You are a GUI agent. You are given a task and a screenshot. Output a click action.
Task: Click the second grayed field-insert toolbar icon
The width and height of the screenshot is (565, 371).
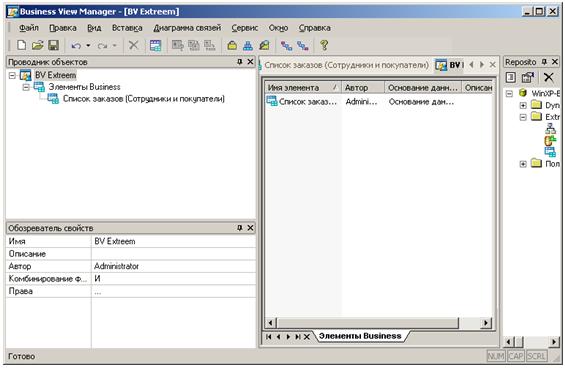[194, 45]
